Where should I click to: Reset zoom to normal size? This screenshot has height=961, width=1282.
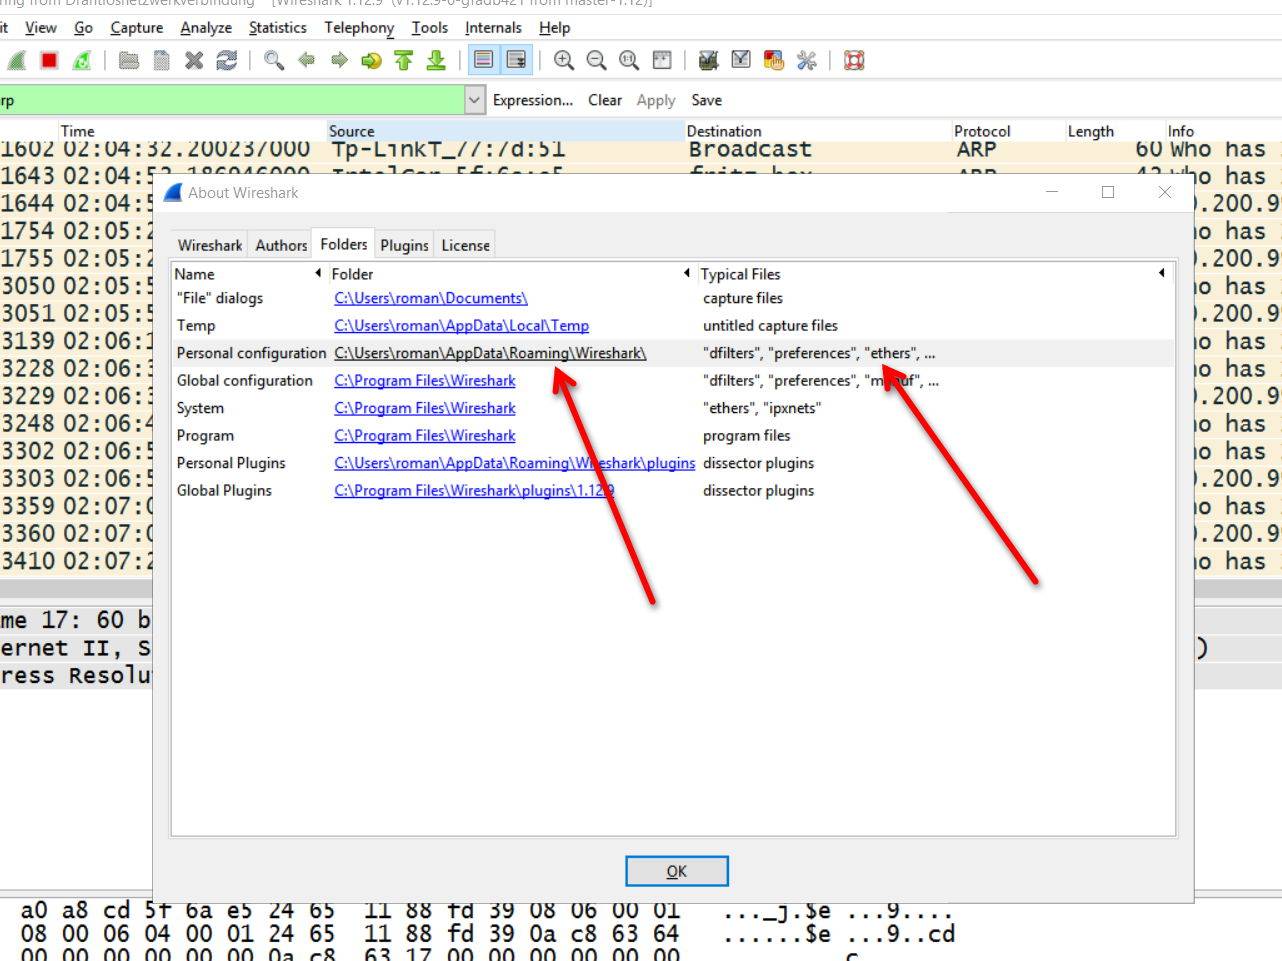(x=629, y=61)
